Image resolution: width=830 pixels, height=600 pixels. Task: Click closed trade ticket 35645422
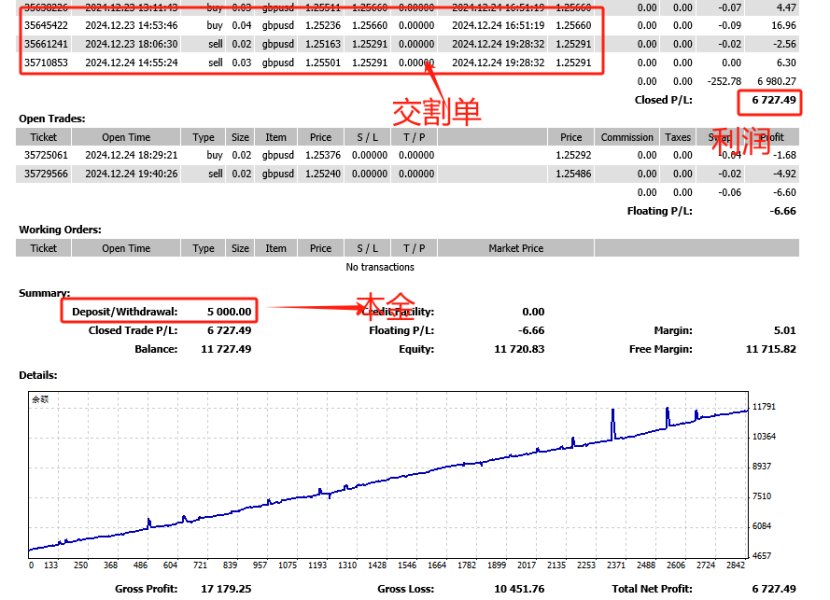(x=46, y=25)
